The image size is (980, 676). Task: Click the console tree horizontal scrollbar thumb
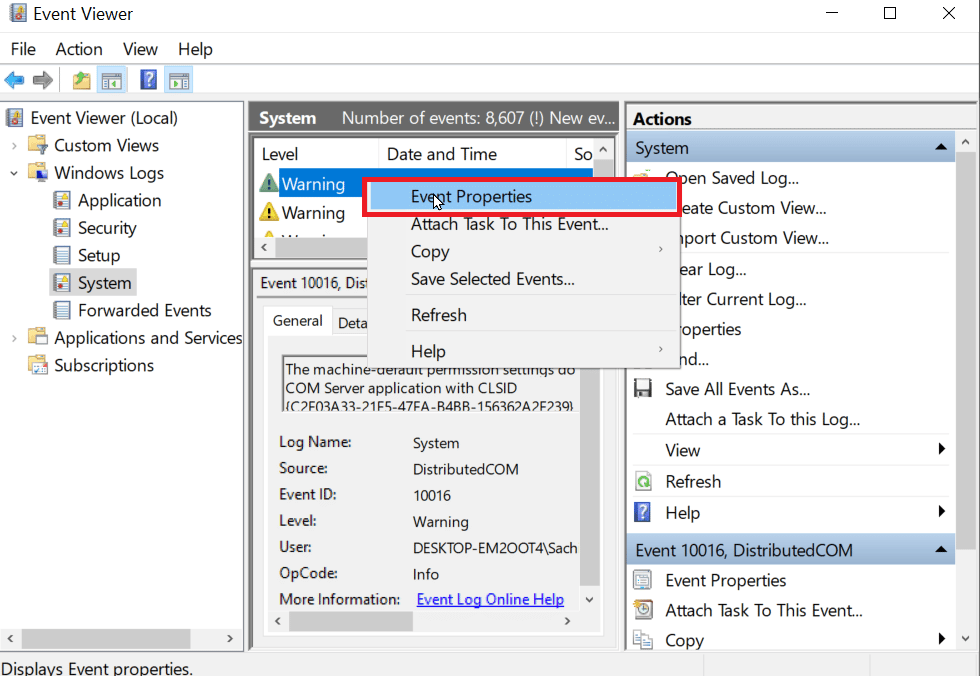click(106, 639)
